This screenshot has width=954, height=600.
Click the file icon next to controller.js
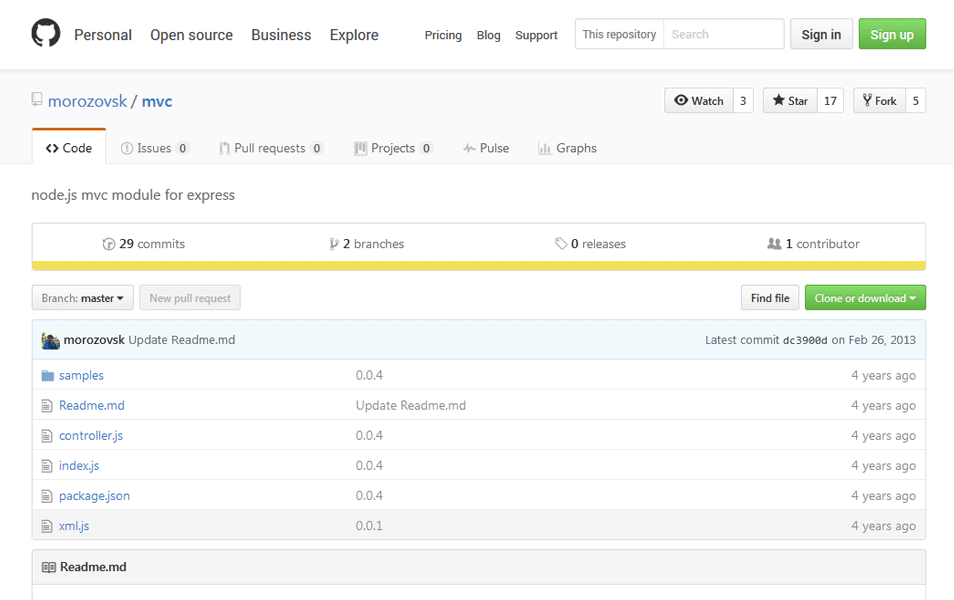pos(47,436)
